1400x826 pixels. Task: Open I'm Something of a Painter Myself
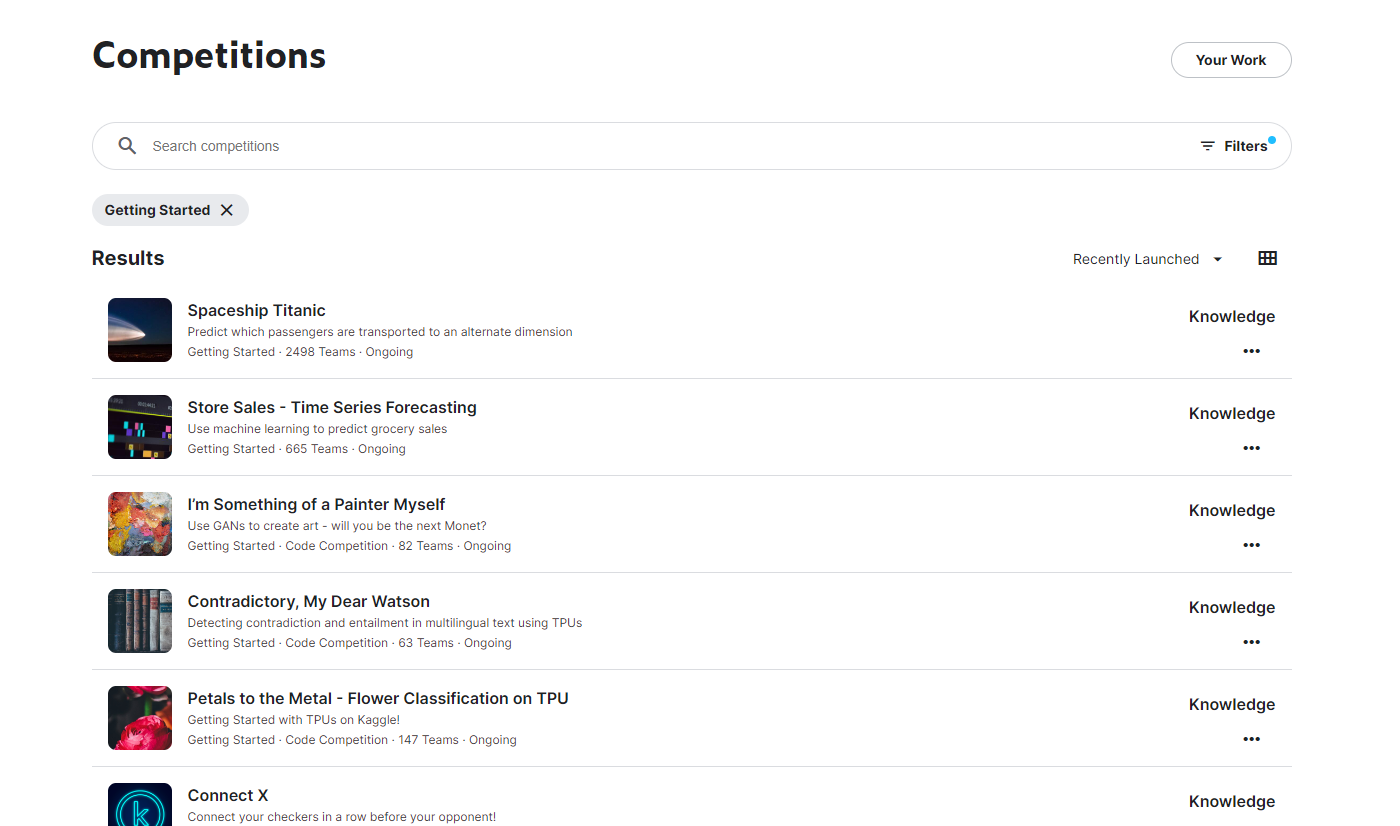pyautogui.click(x=316, y=504)
